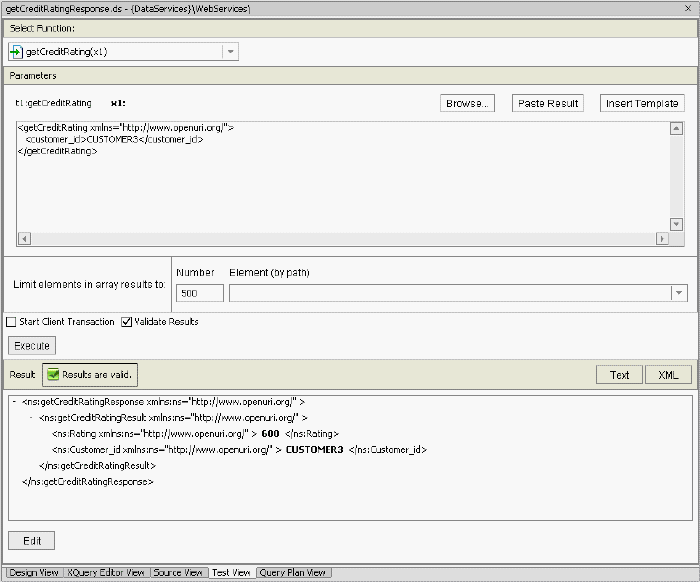Select the Test View tab
This screenshot has height=582, width=700.
coord(231,573)
